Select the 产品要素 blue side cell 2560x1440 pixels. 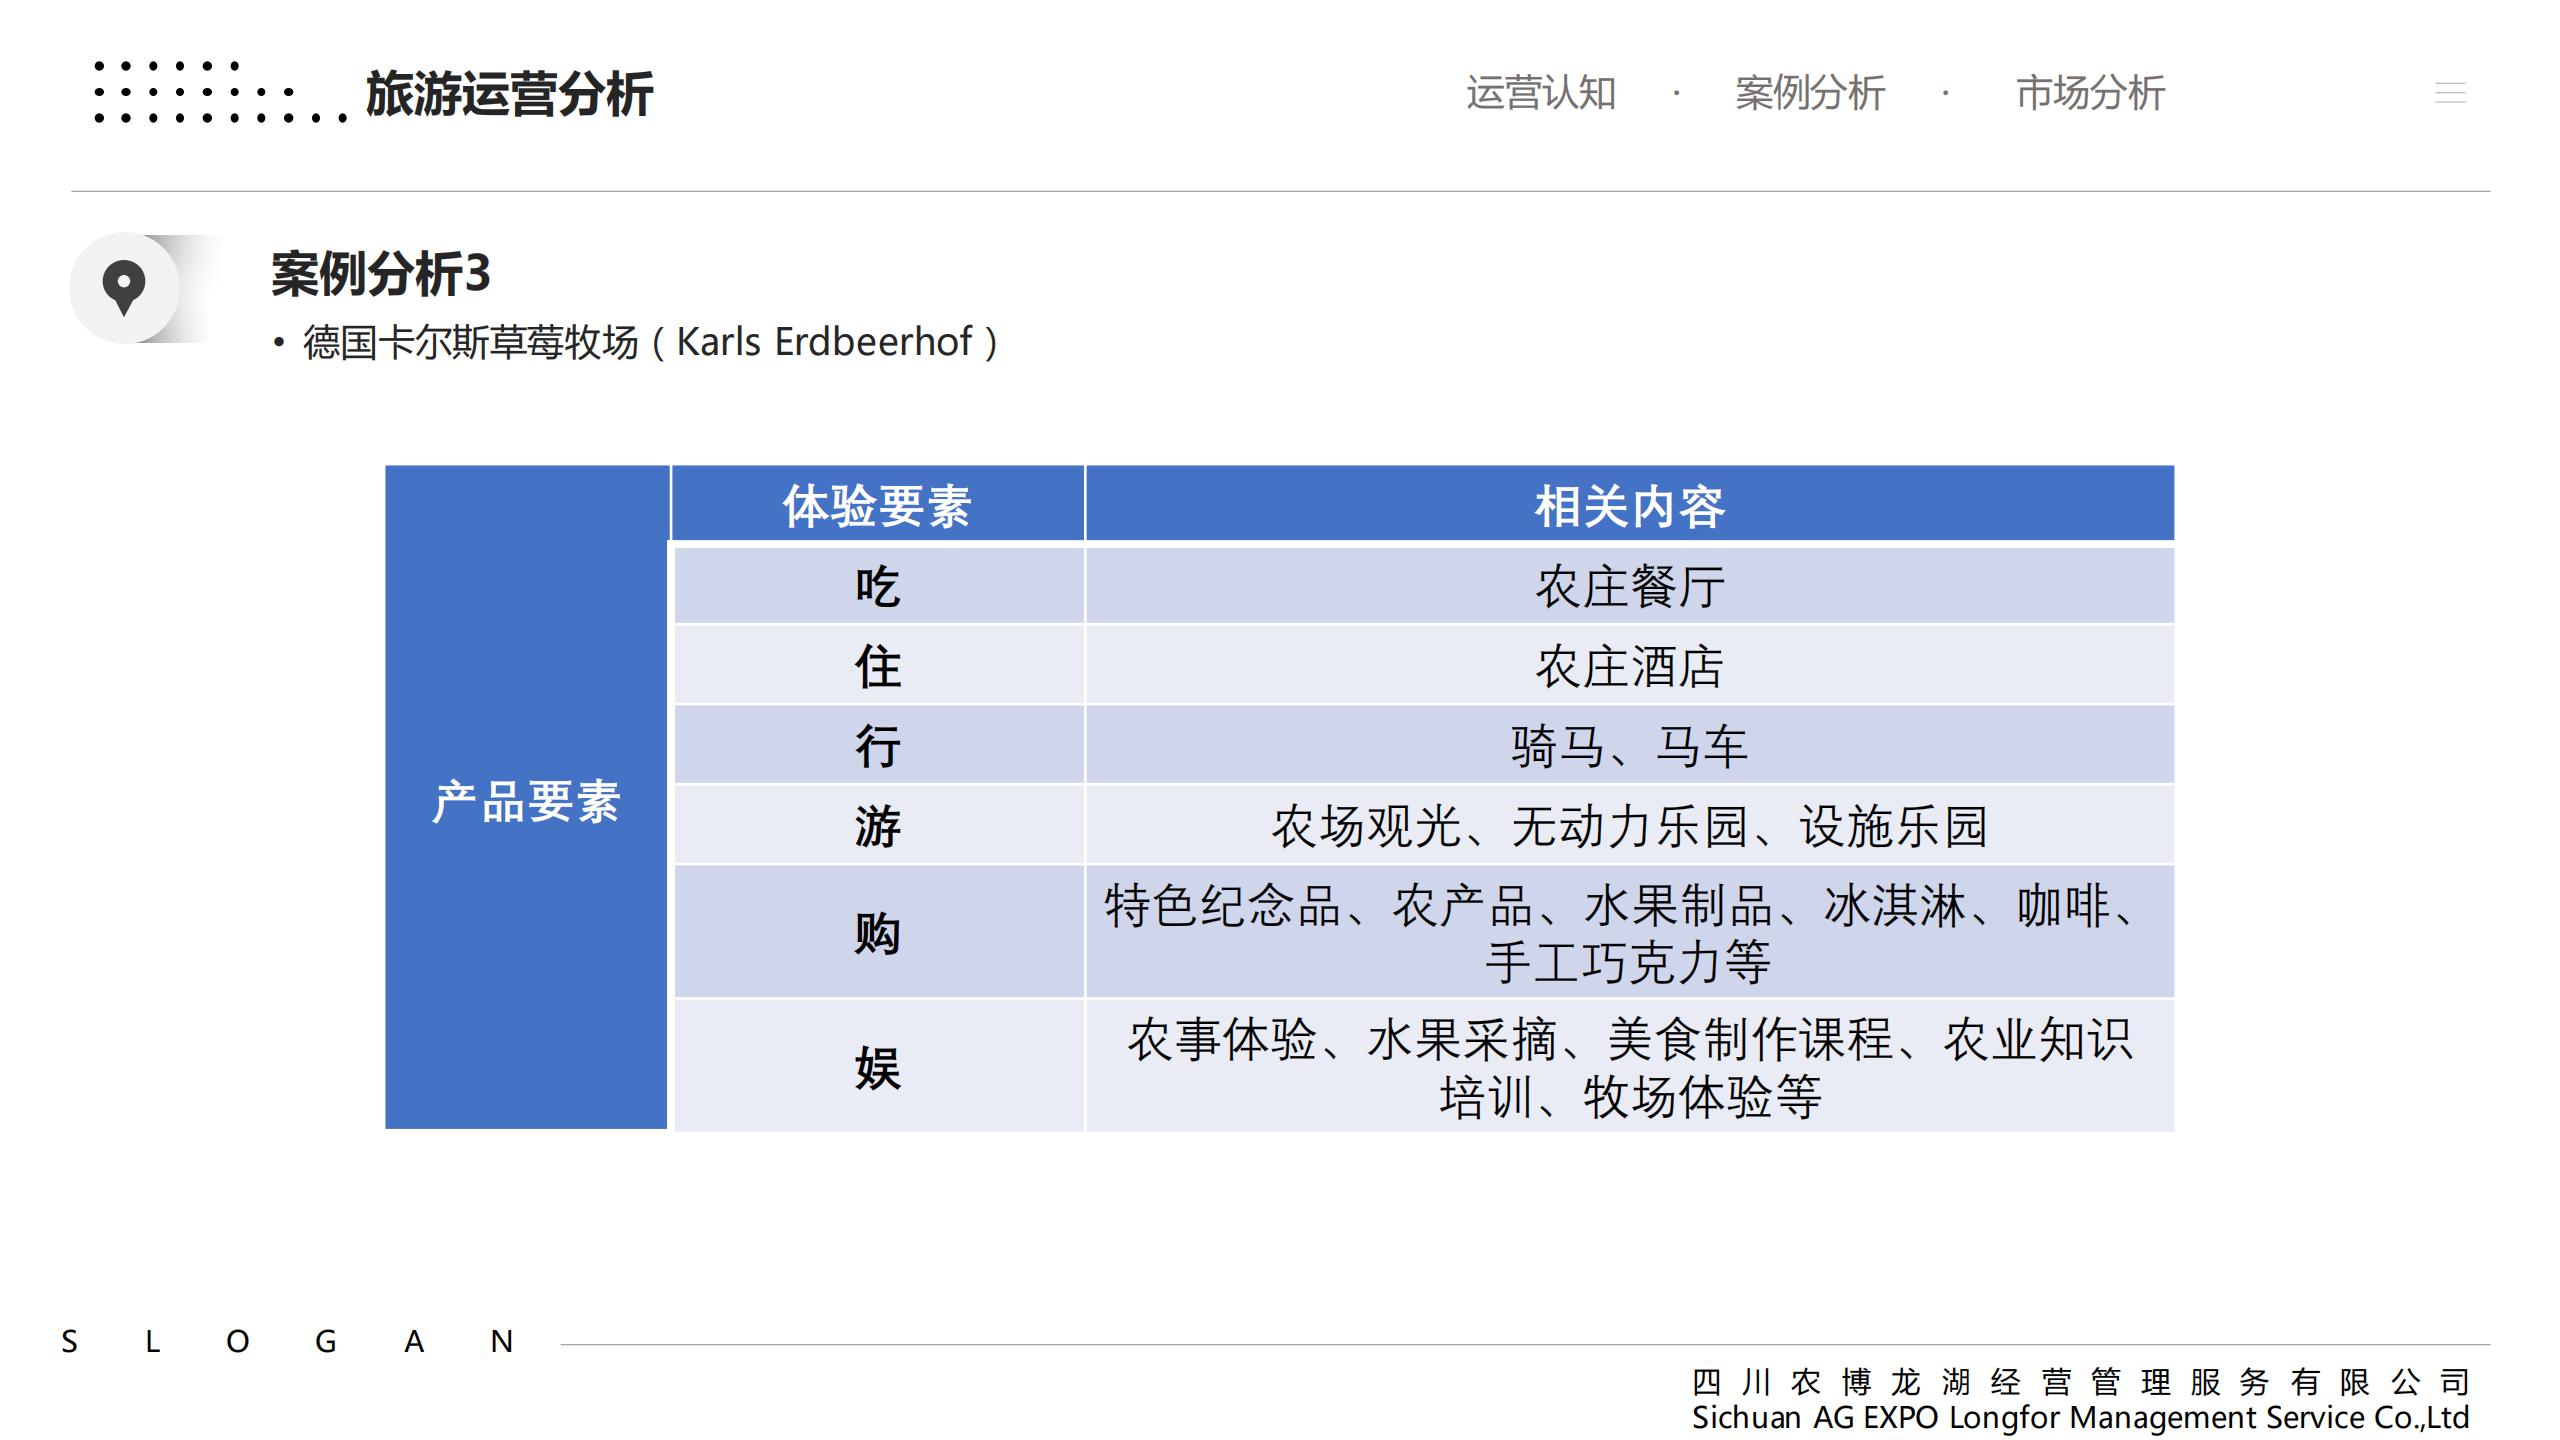point(526,802)
